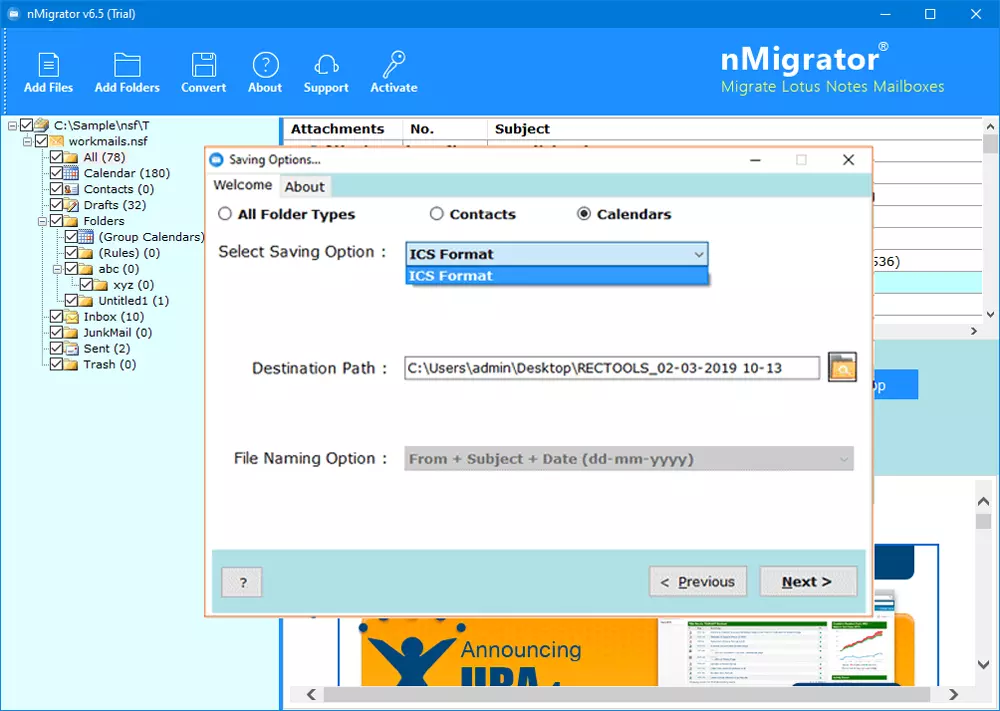Toggle the Contacts (0) tree checkbox

click(x=56, y=189)
